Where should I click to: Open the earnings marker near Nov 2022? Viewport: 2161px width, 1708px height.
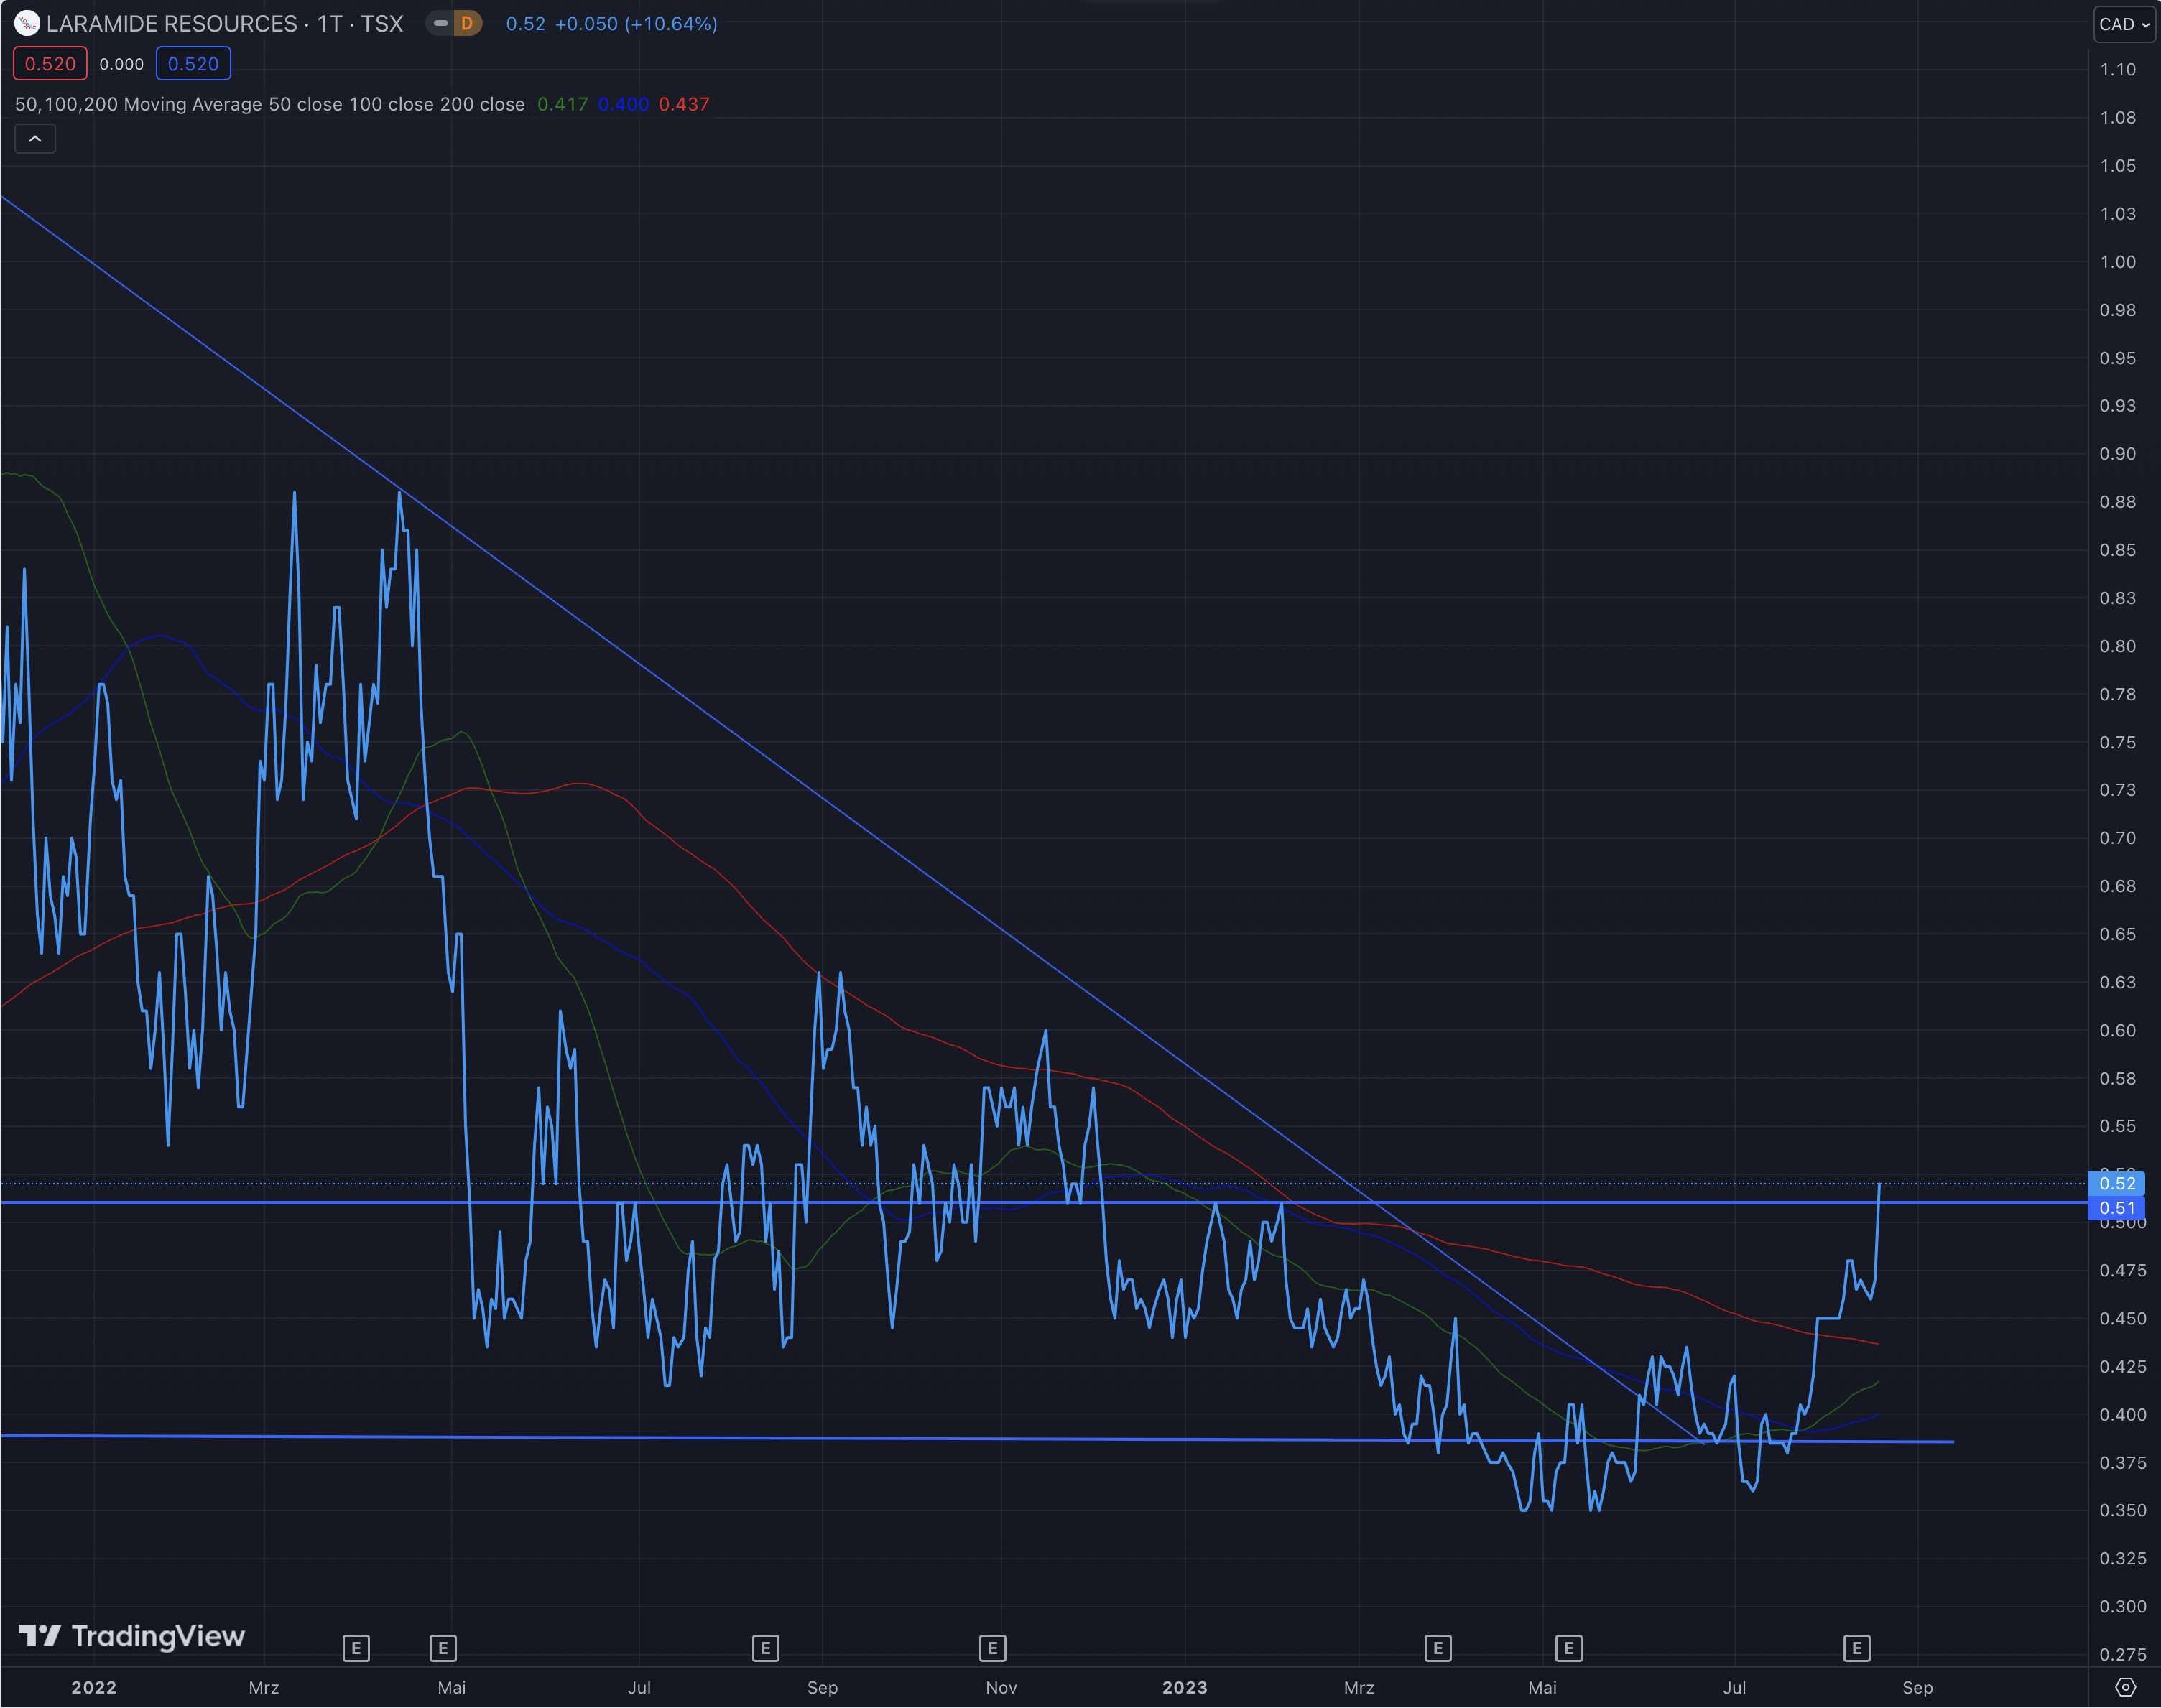coord(992,1648)
